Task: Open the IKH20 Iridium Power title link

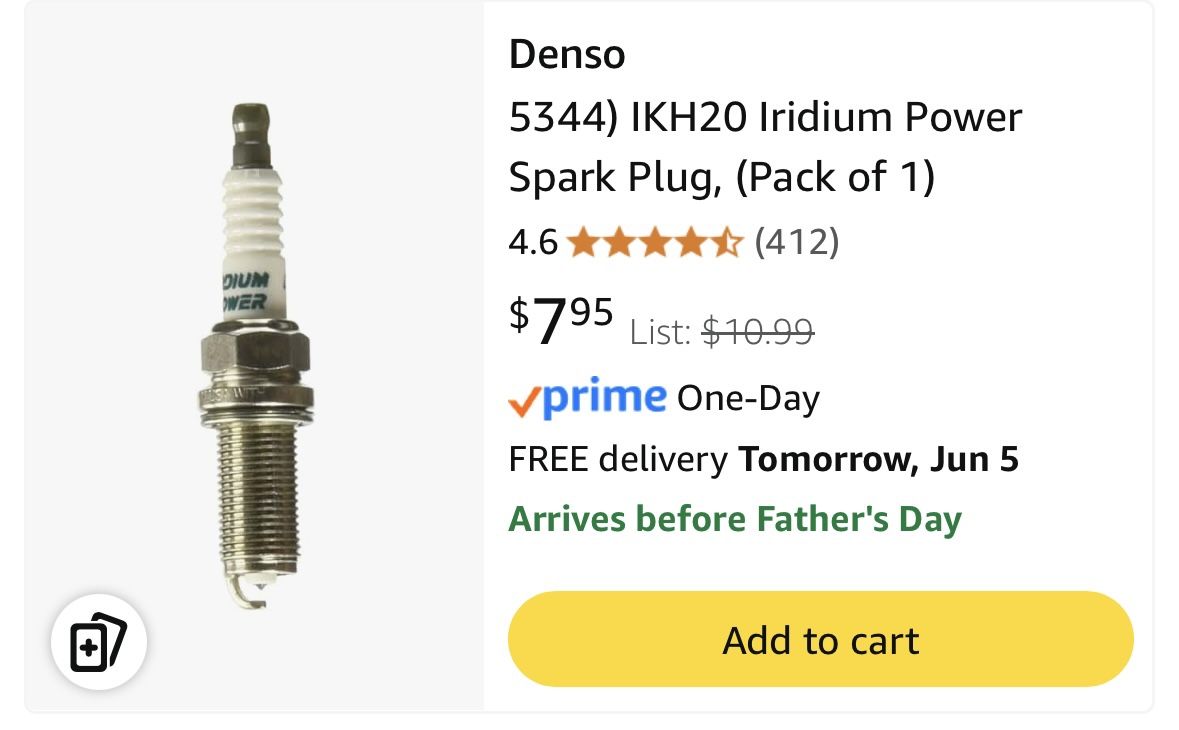Action: pos(765,118)
